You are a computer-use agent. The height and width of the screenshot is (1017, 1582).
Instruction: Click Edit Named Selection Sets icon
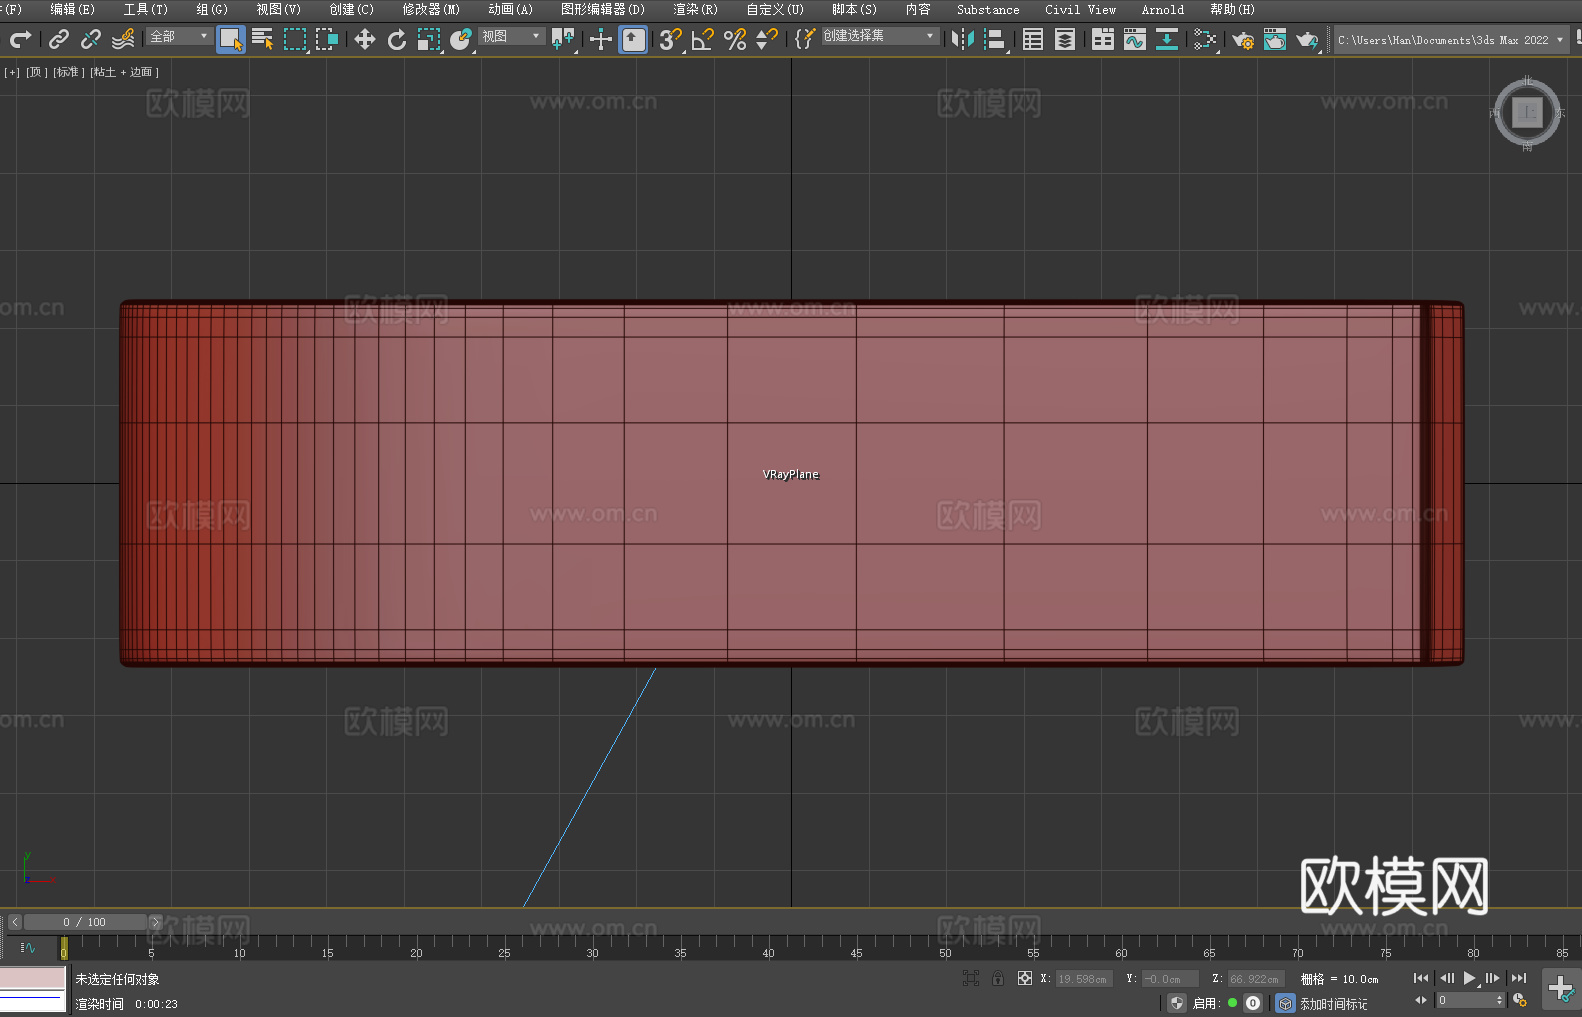pos(805,39)
